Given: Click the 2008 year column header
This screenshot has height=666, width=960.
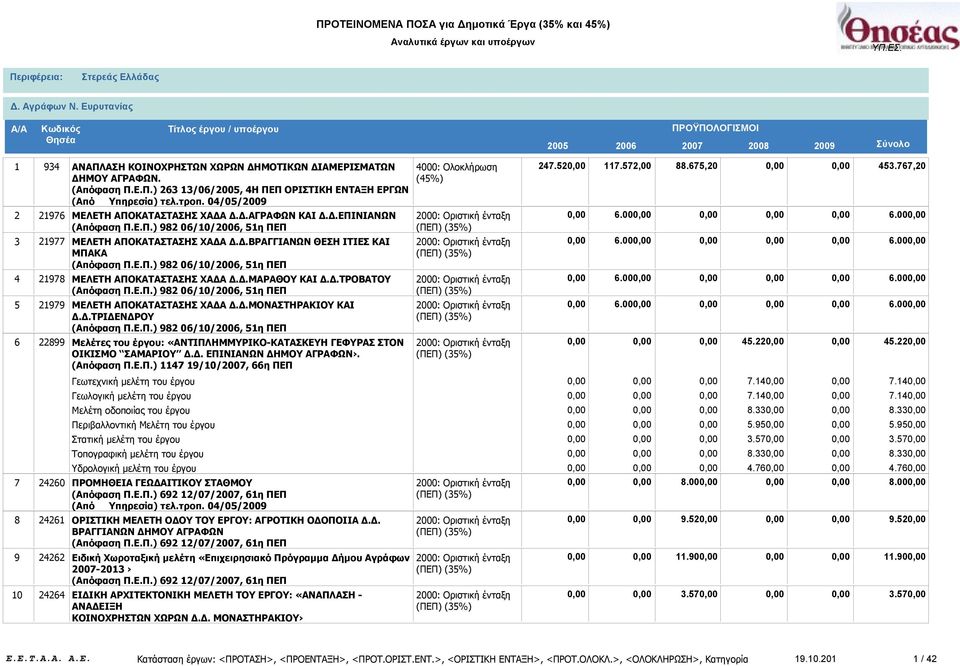Looking at the screenshot, I should [x=758, y=146].
